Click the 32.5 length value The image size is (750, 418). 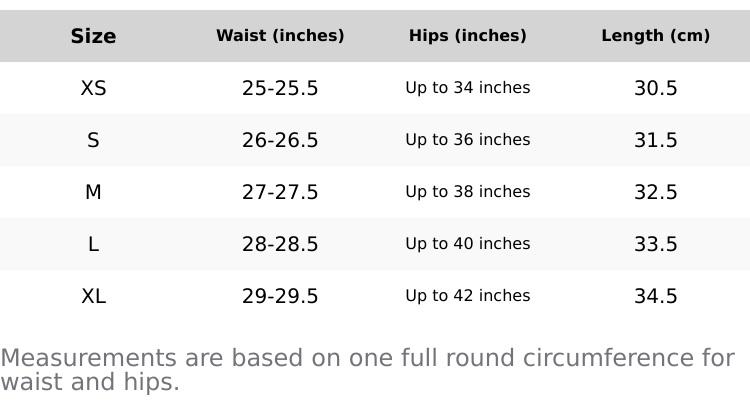pyautogui.click(x=656, y=192)
